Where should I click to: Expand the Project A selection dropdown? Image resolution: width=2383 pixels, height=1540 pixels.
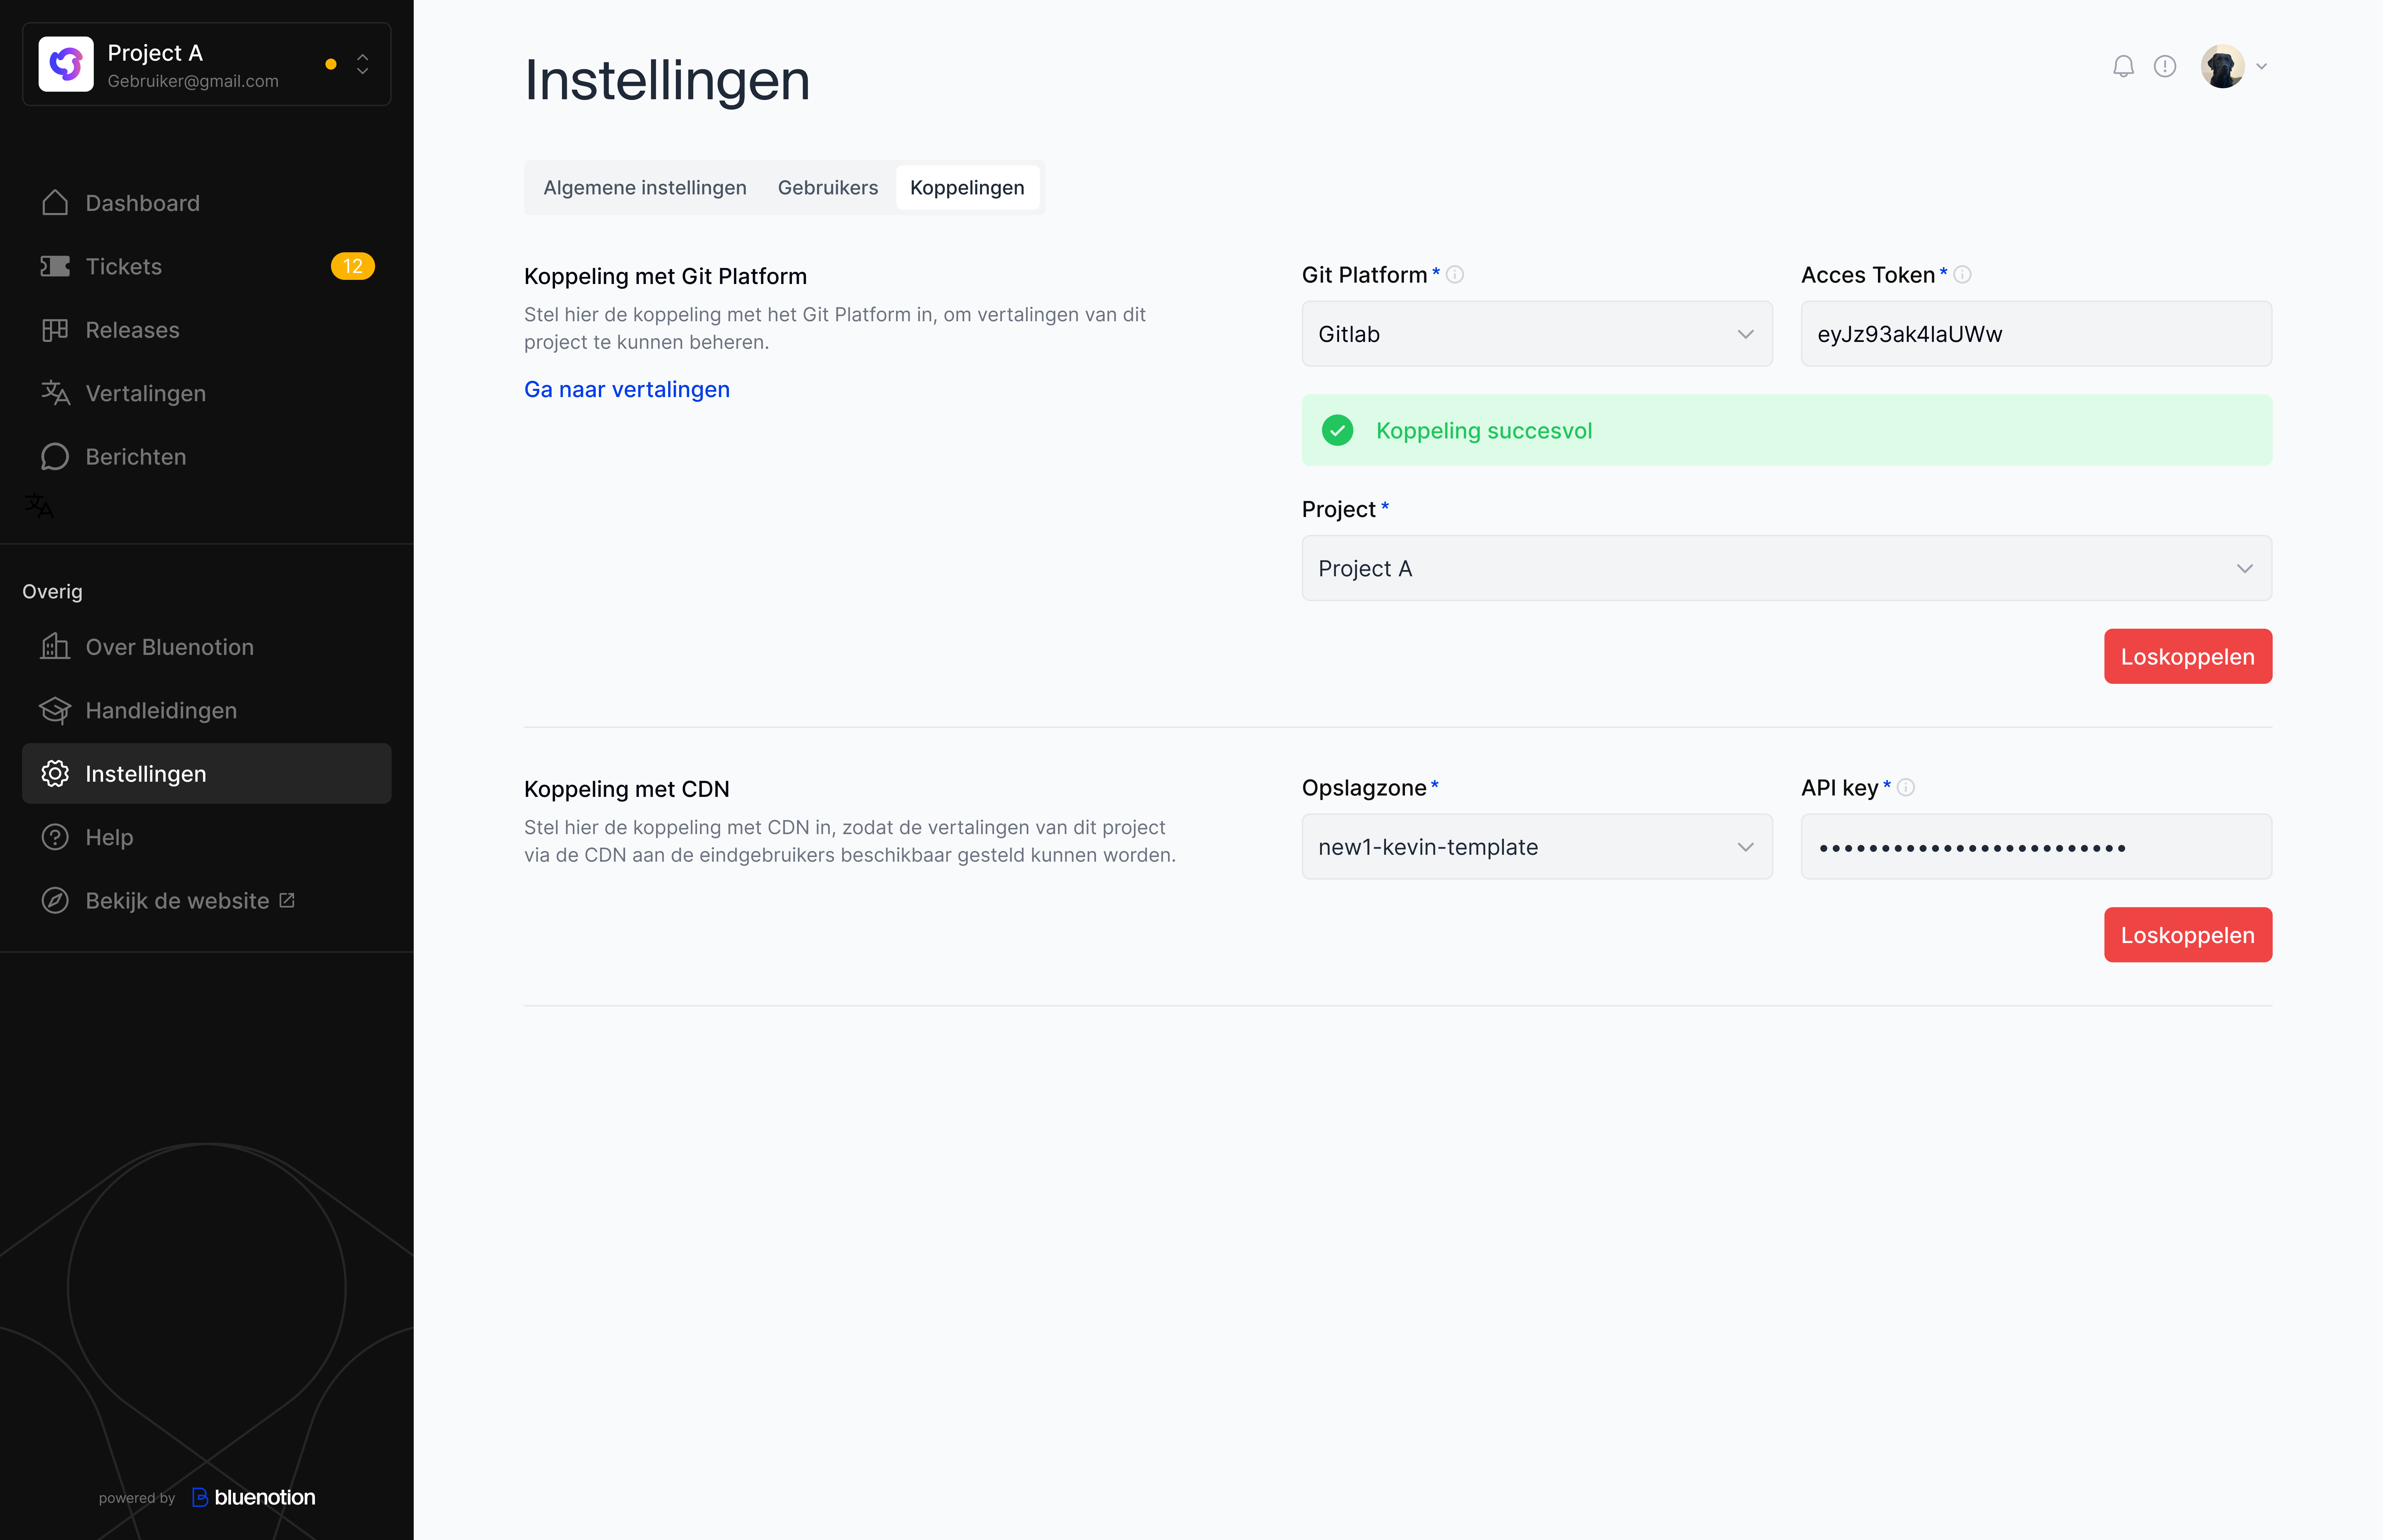coord(2245,568)
